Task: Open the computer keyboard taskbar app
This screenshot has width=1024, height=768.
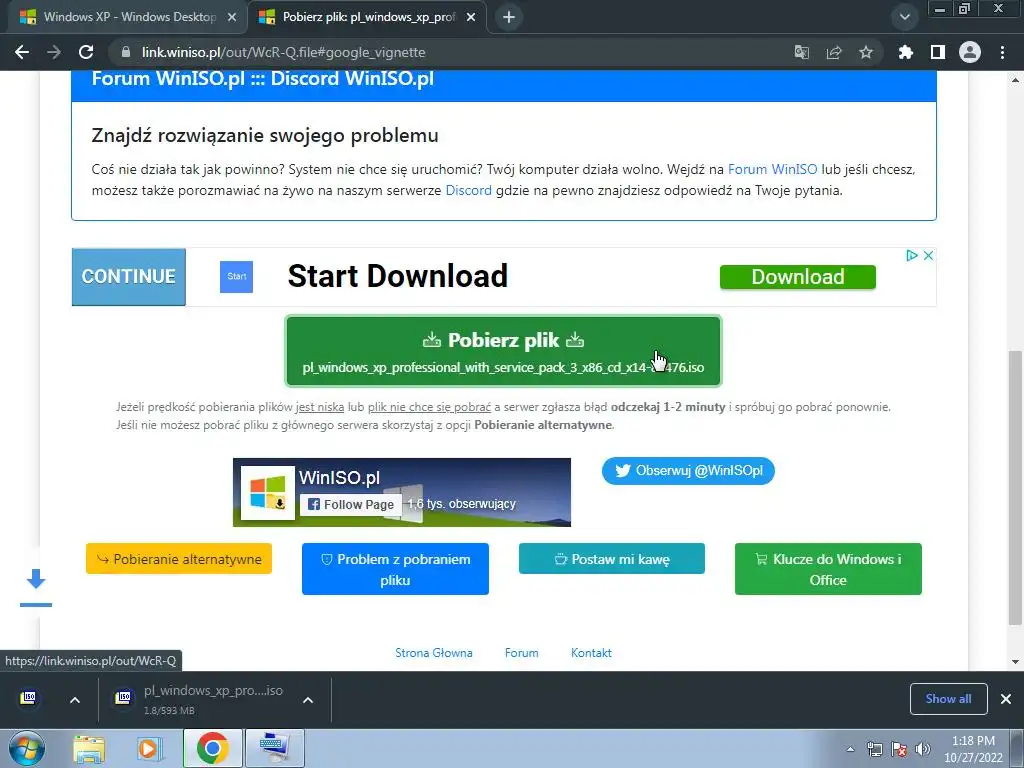Action: pyautogui.click(x=275, y=748)
